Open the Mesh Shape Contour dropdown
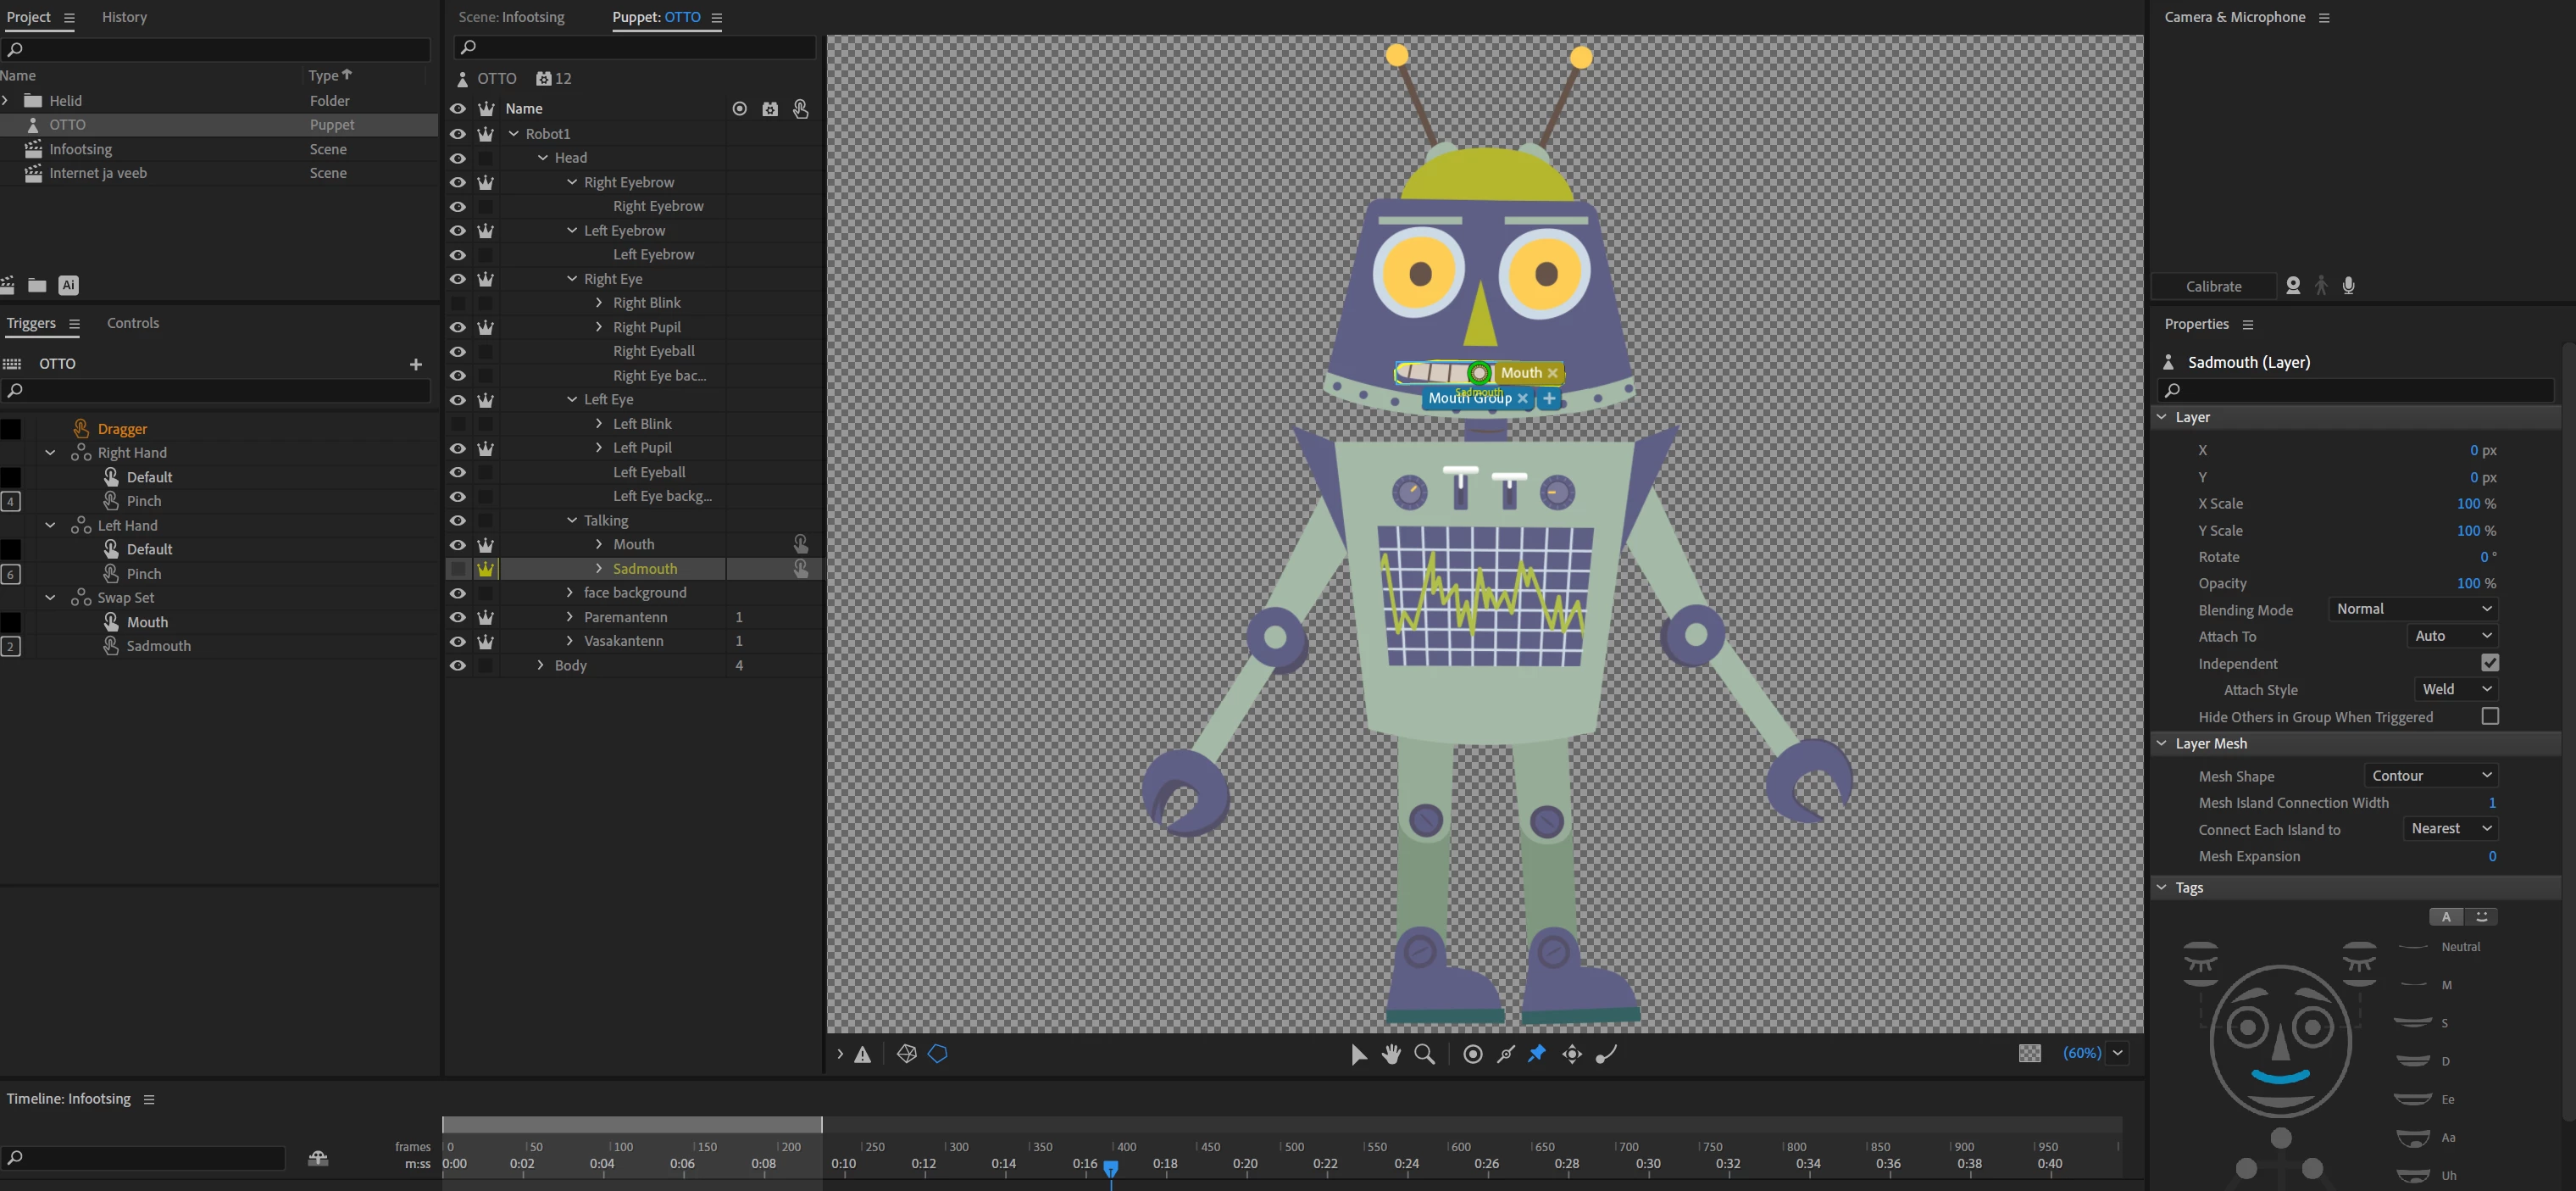The width and height of the screenshot is (2576, 1191). [2430, 776]
